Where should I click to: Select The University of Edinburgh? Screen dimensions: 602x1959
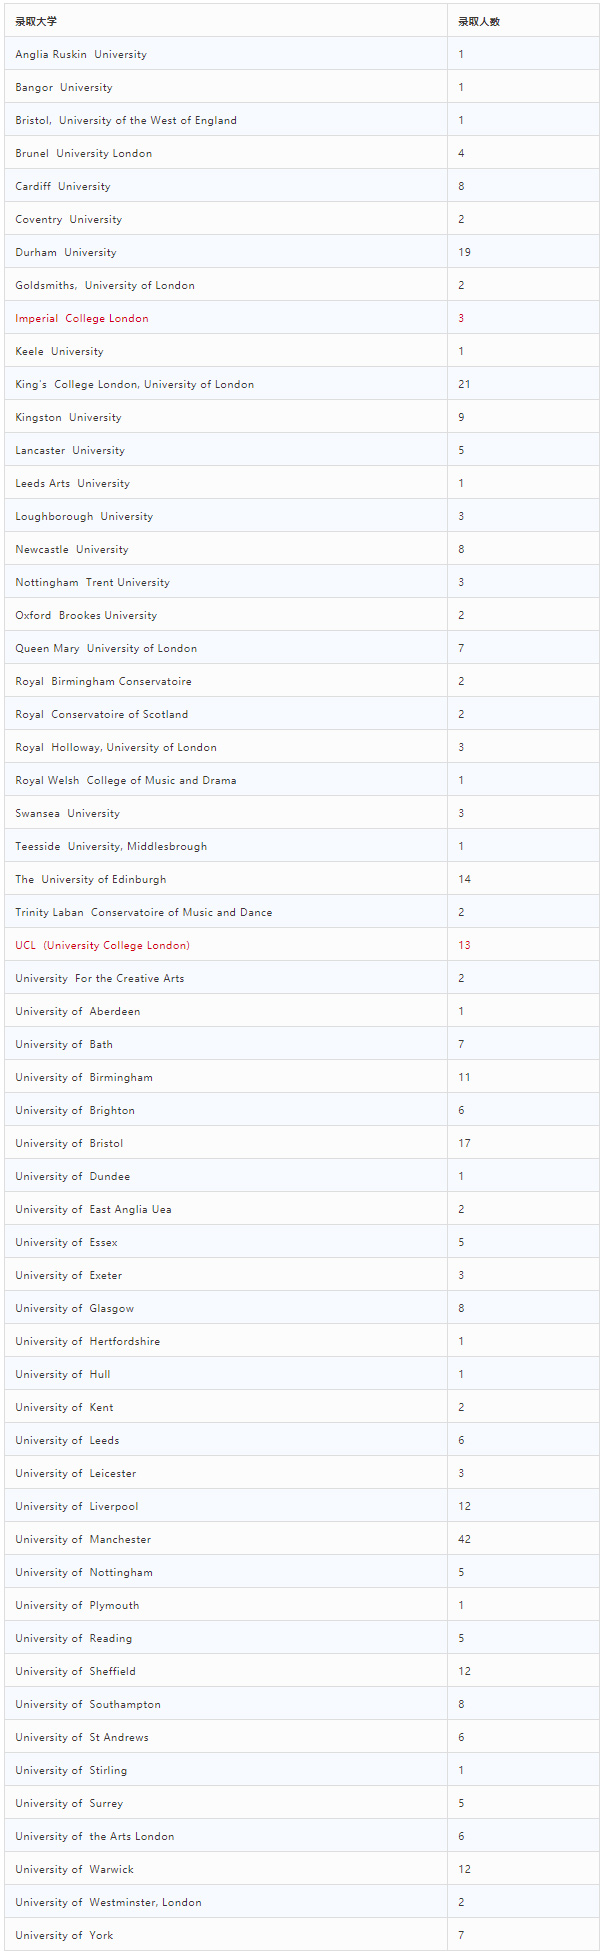(x=91, y=879)
